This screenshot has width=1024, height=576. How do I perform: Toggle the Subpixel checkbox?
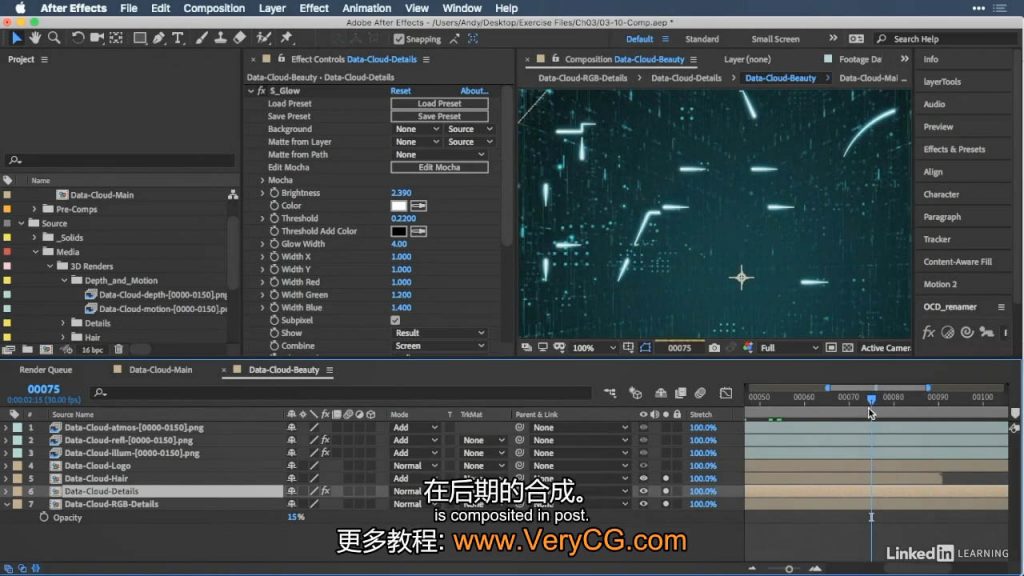coord(395,320)
